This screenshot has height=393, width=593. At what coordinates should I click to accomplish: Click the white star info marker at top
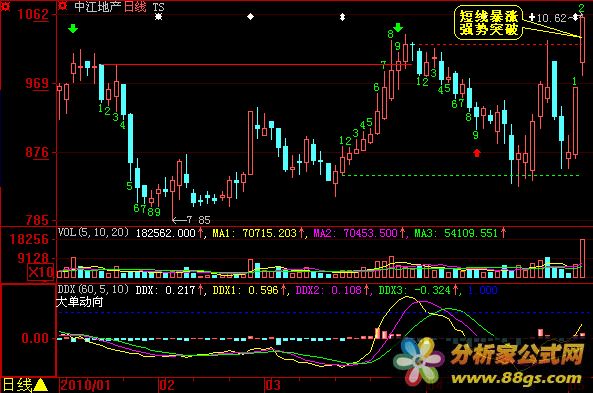(x=158, y=17)
